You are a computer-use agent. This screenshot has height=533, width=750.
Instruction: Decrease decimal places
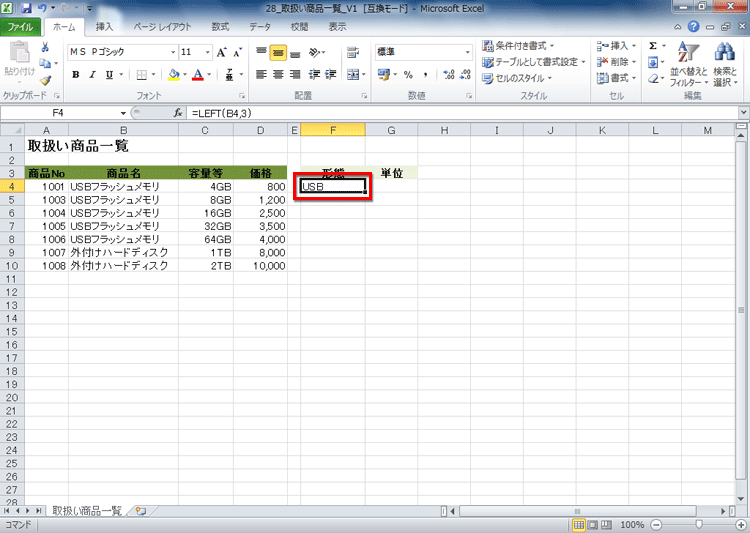coord(465,75)
